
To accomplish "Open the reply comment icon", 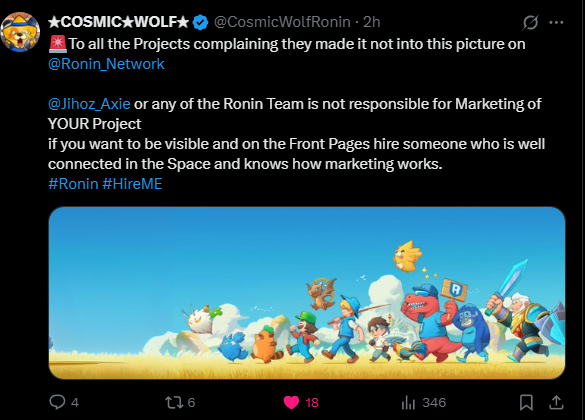I will [x=57, y=402].
